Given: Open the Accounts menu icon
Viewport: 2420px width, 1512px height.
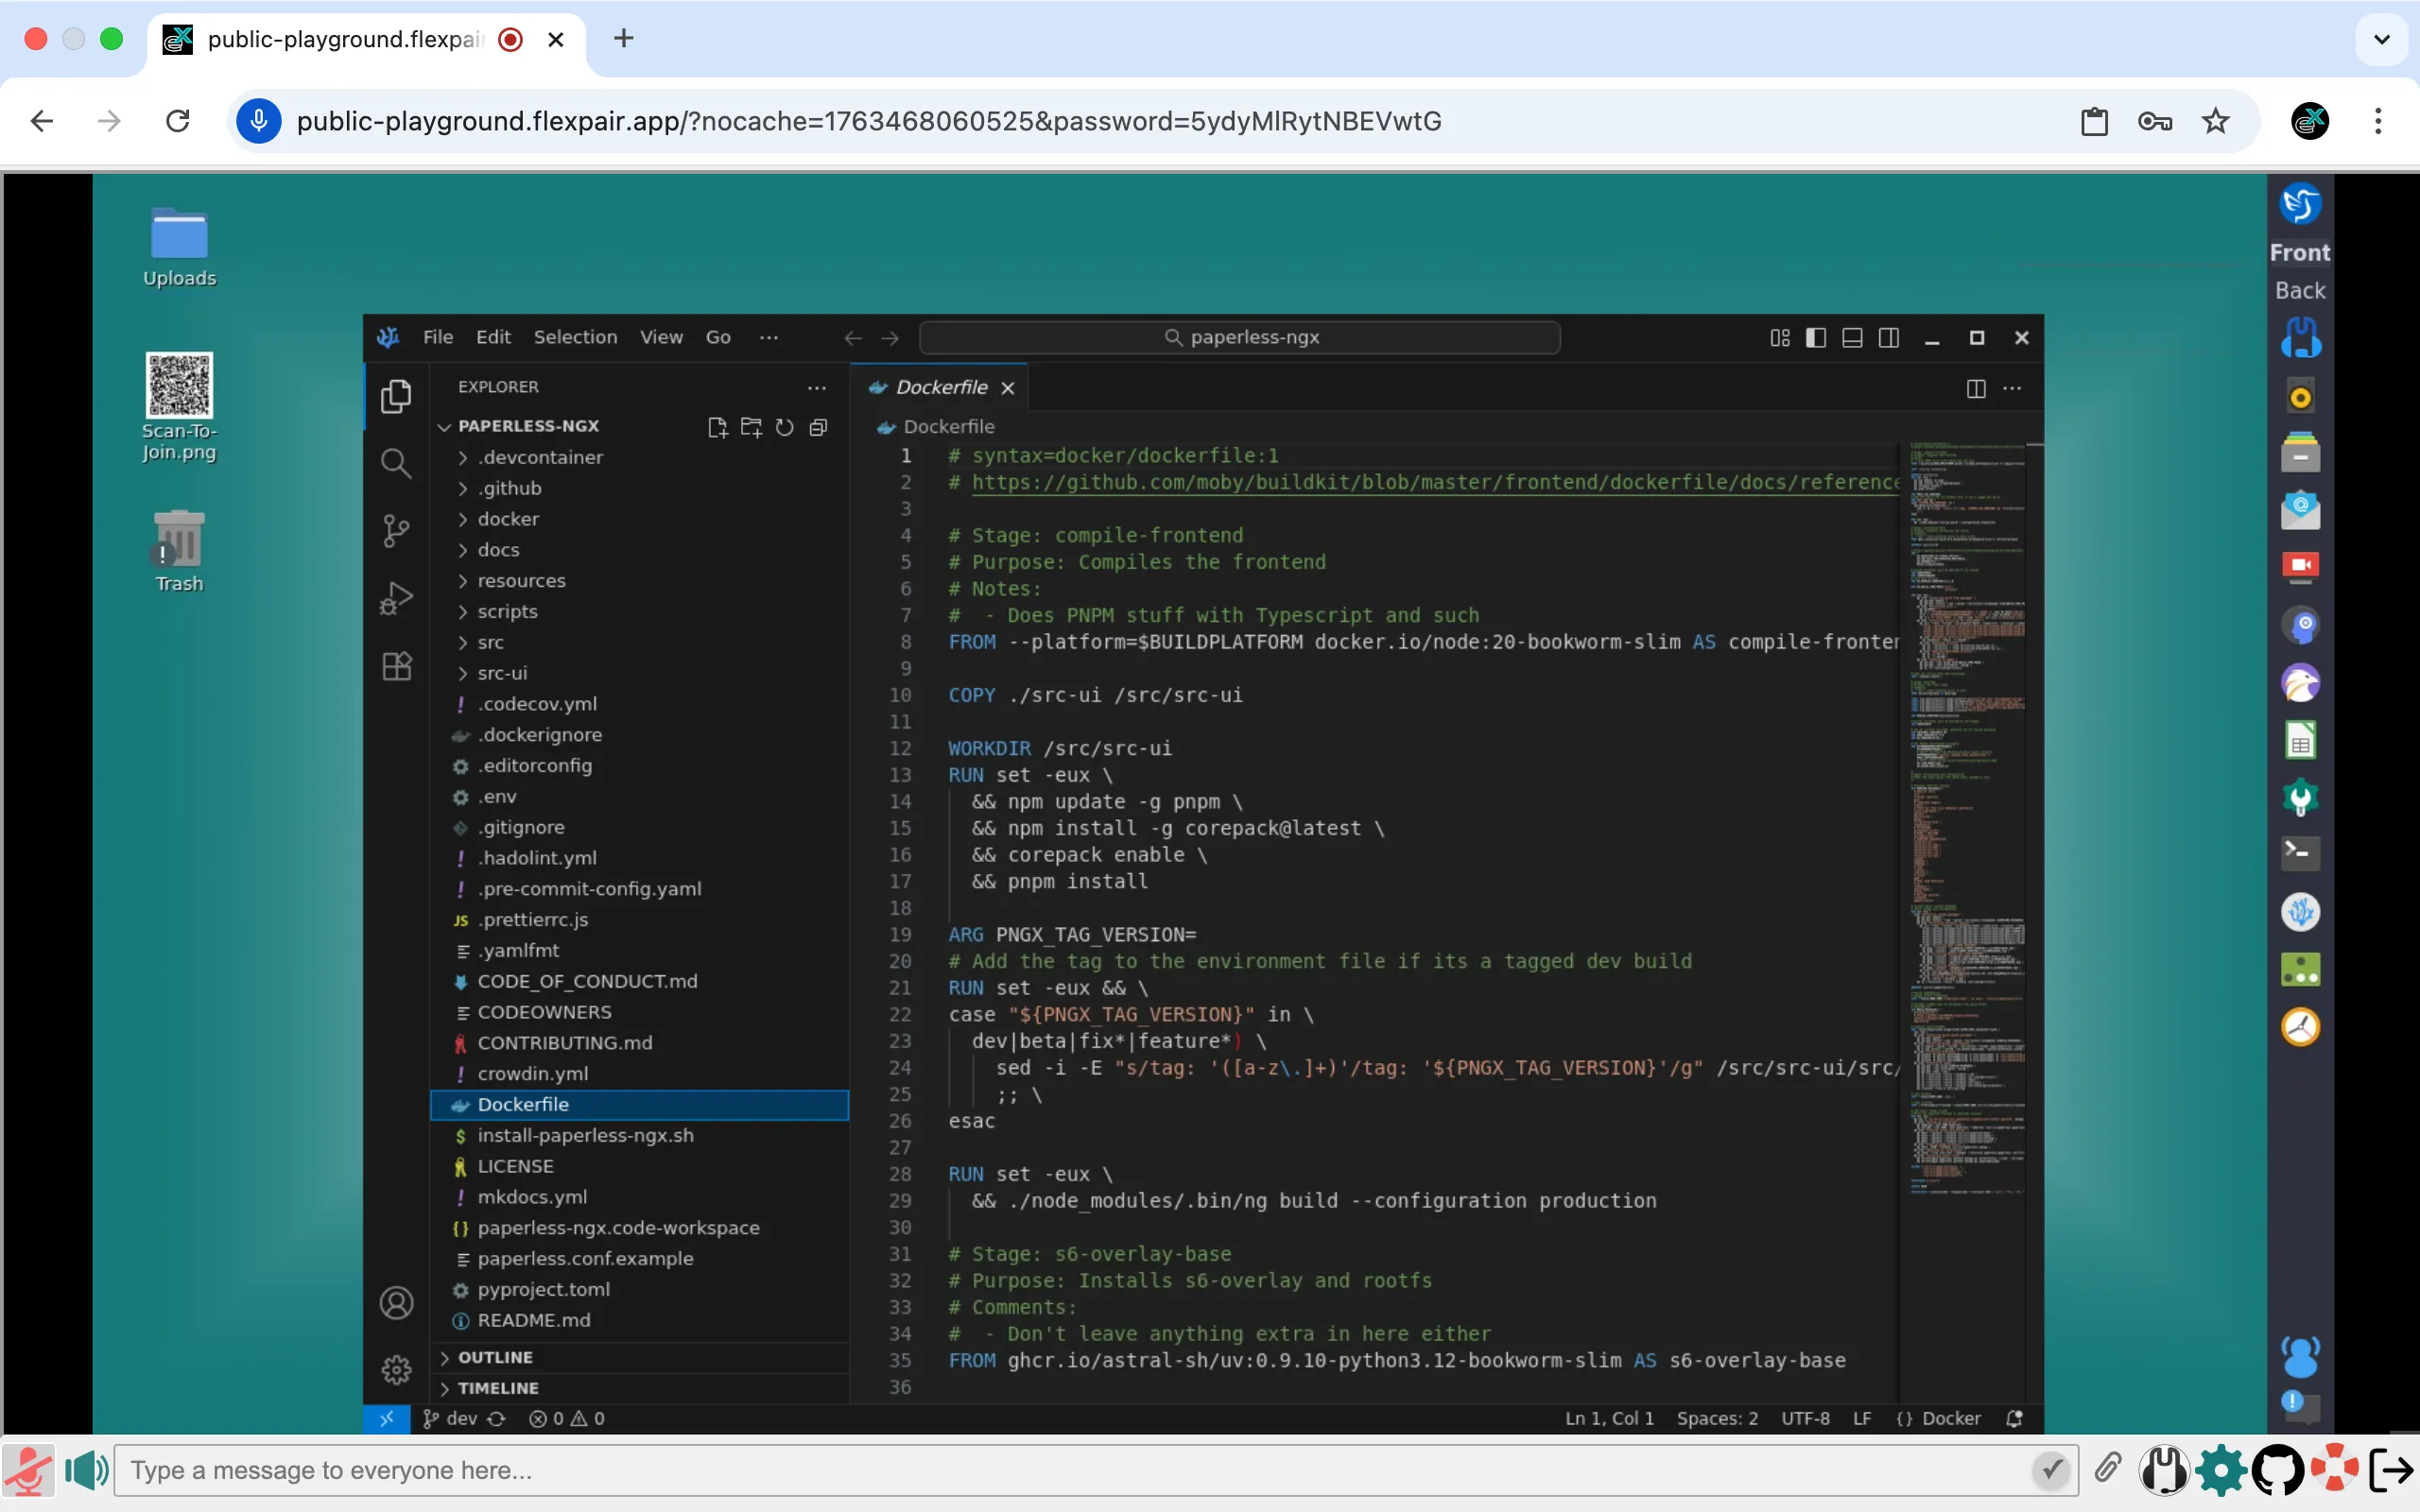Looking at the screenshot, I should pyautogui.click(x=396, y=1303).
